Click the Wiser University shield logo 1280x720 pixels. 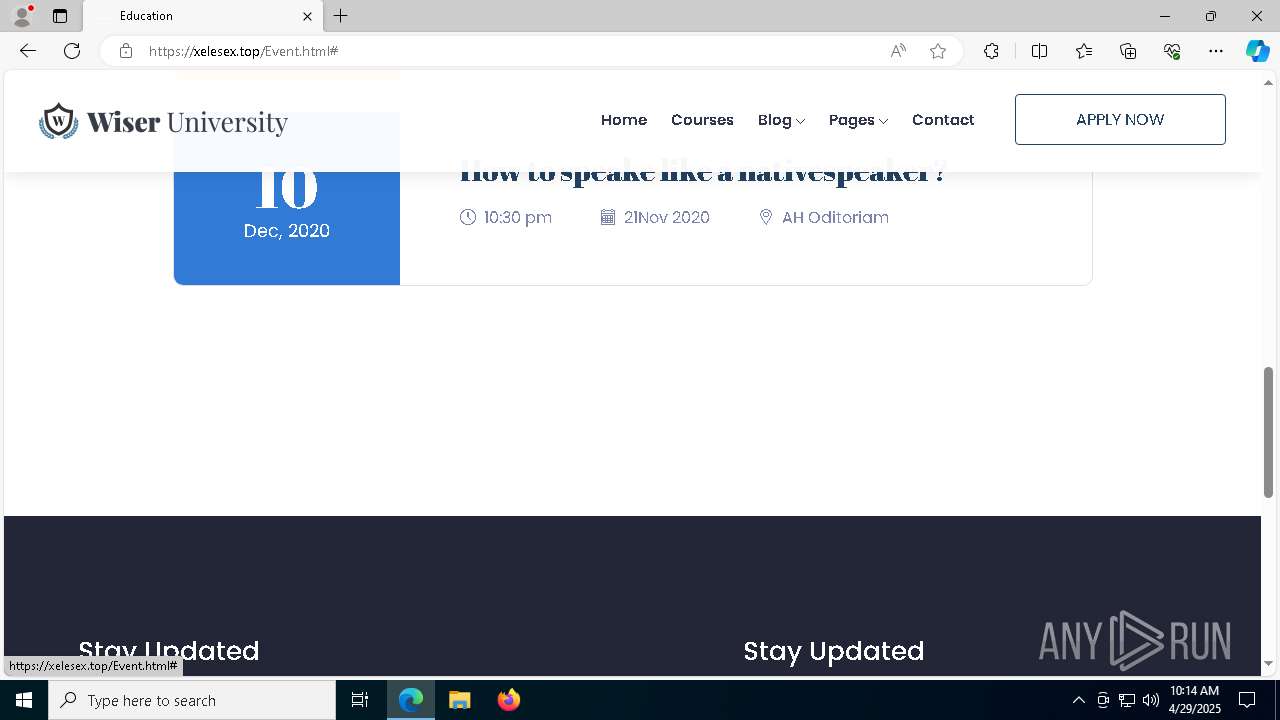pos(59,121)
